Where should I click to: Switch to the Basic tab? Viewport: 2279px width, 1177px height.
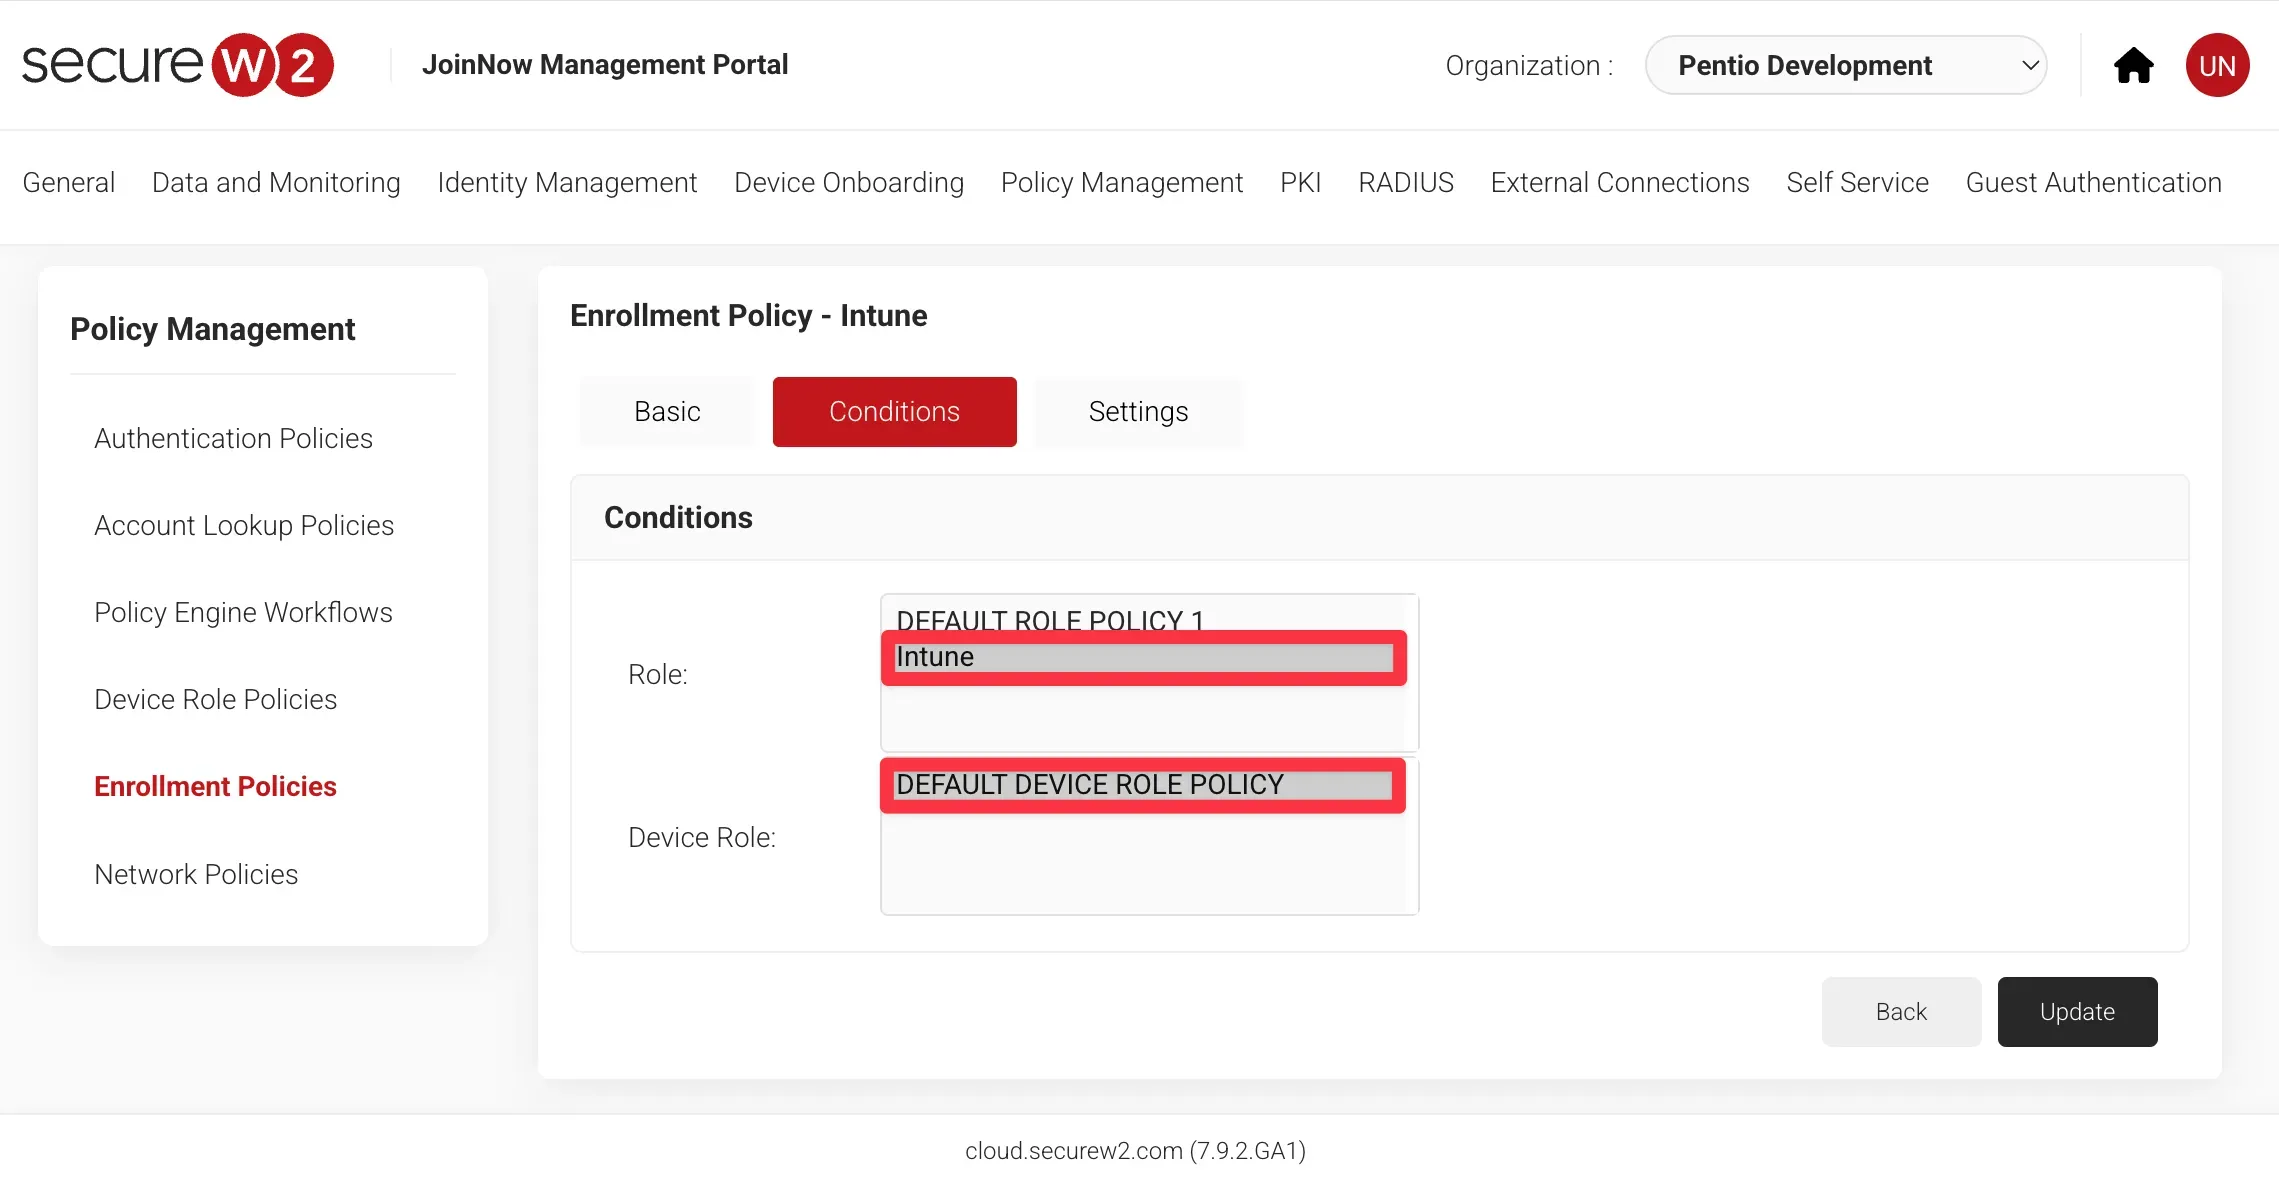[667, 412]
